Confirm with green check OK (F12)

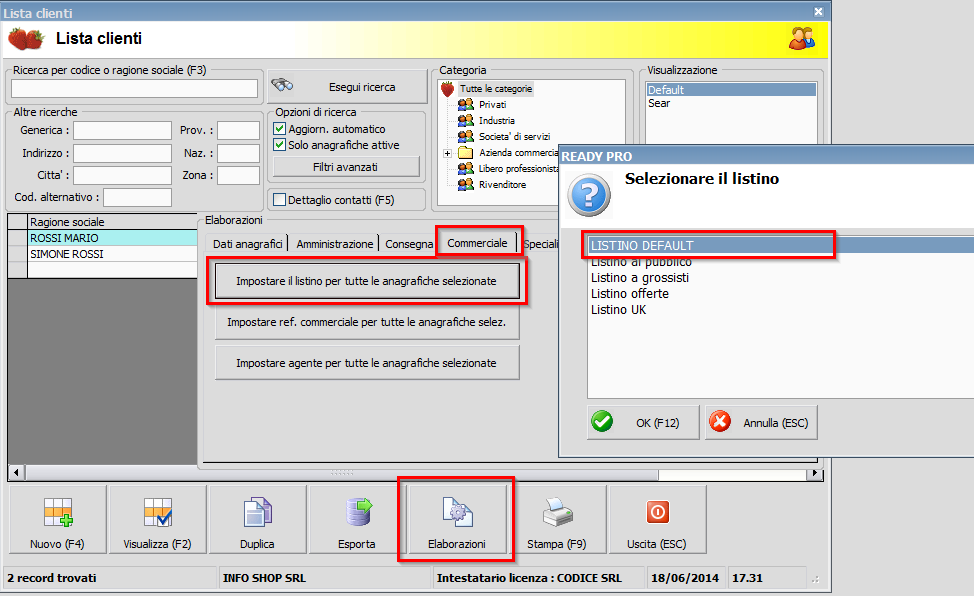tap(643, 423)
